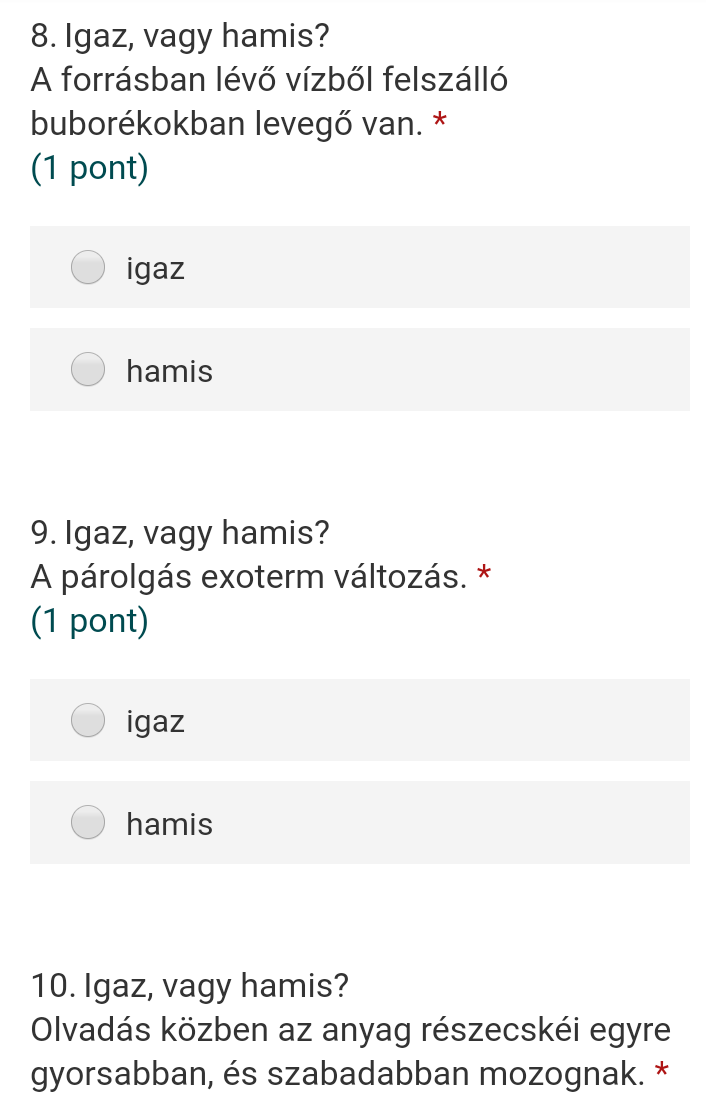Click the "igaz" label text under question 9

point(156,721)
